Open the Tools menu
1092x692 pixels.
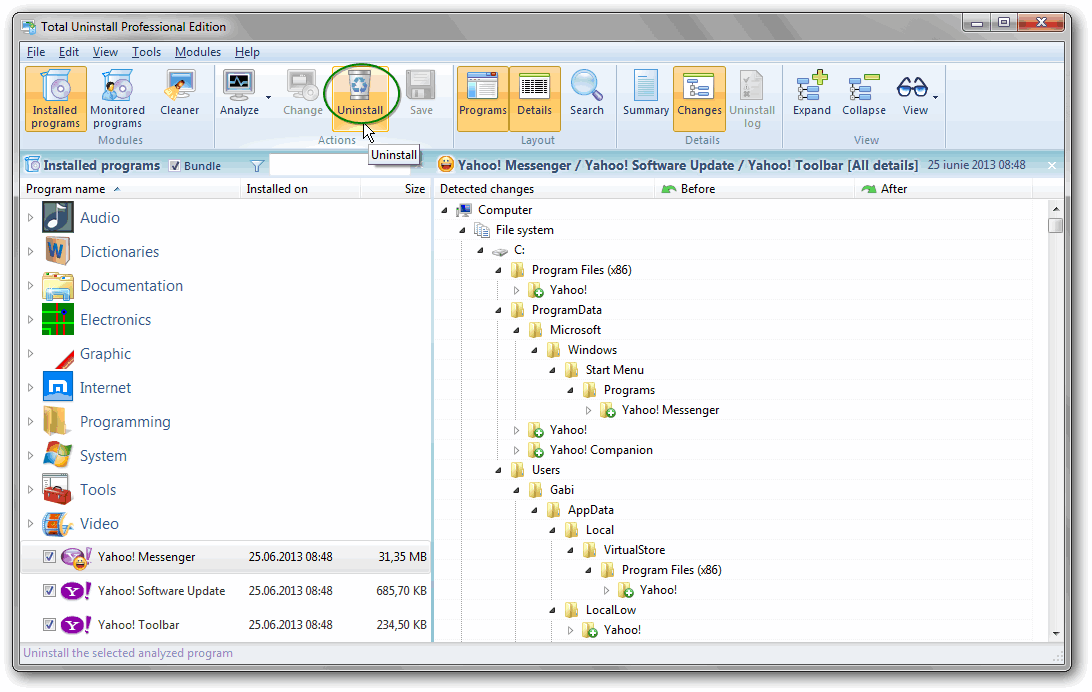click(x=146, y=52)
